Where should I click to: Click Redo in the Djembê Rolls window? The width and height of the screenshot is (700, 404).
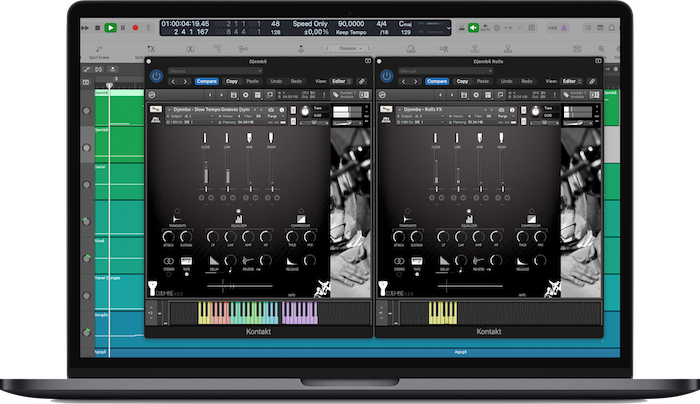point(527,81)
